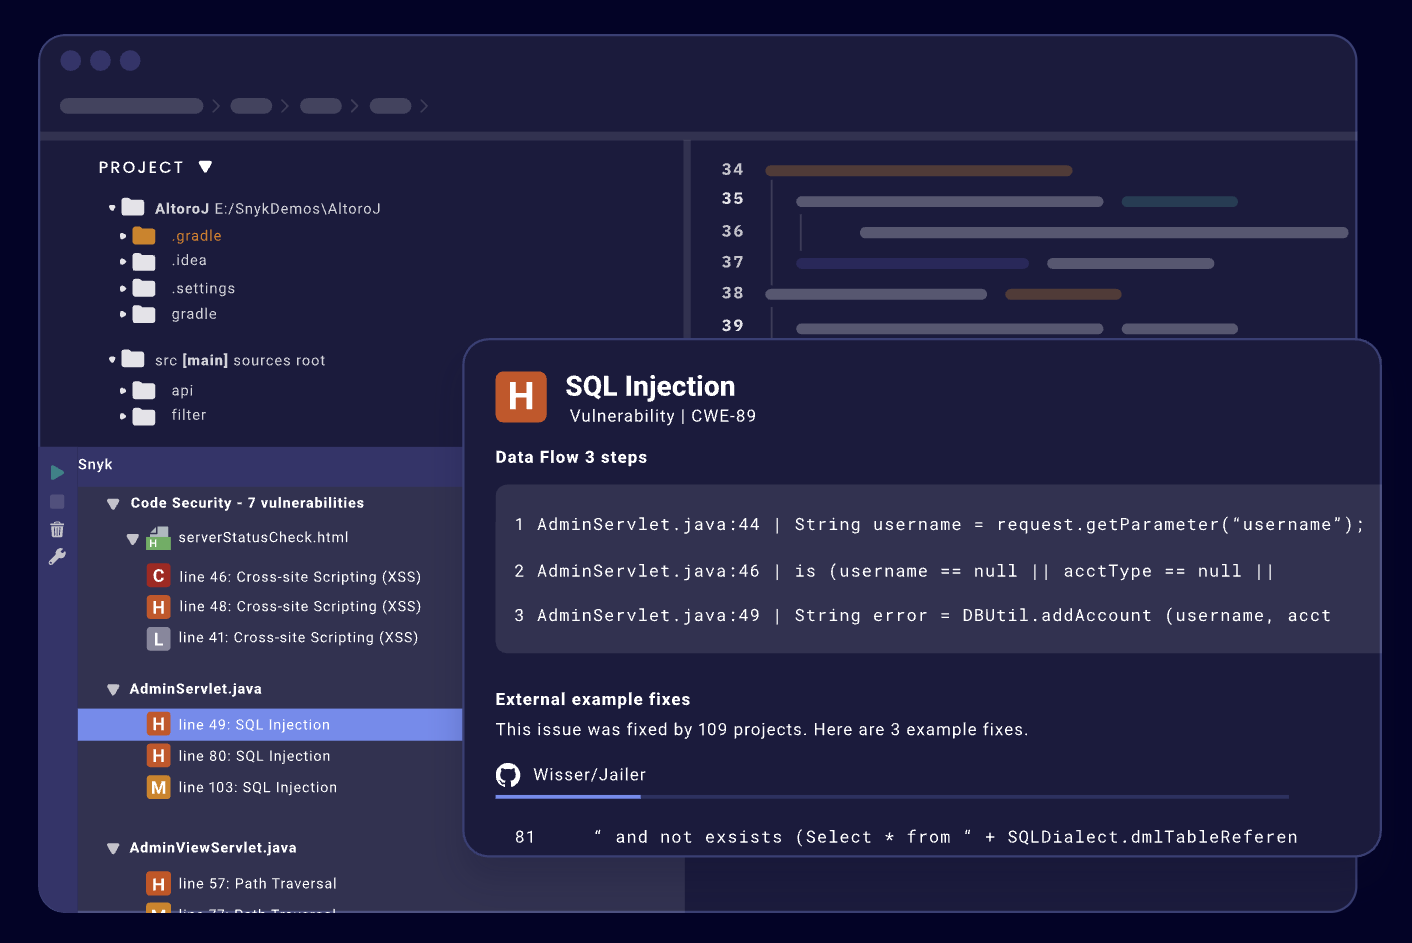Click the api folder icon
This screenshot has width=1412, height=943.
click(145, 390)
